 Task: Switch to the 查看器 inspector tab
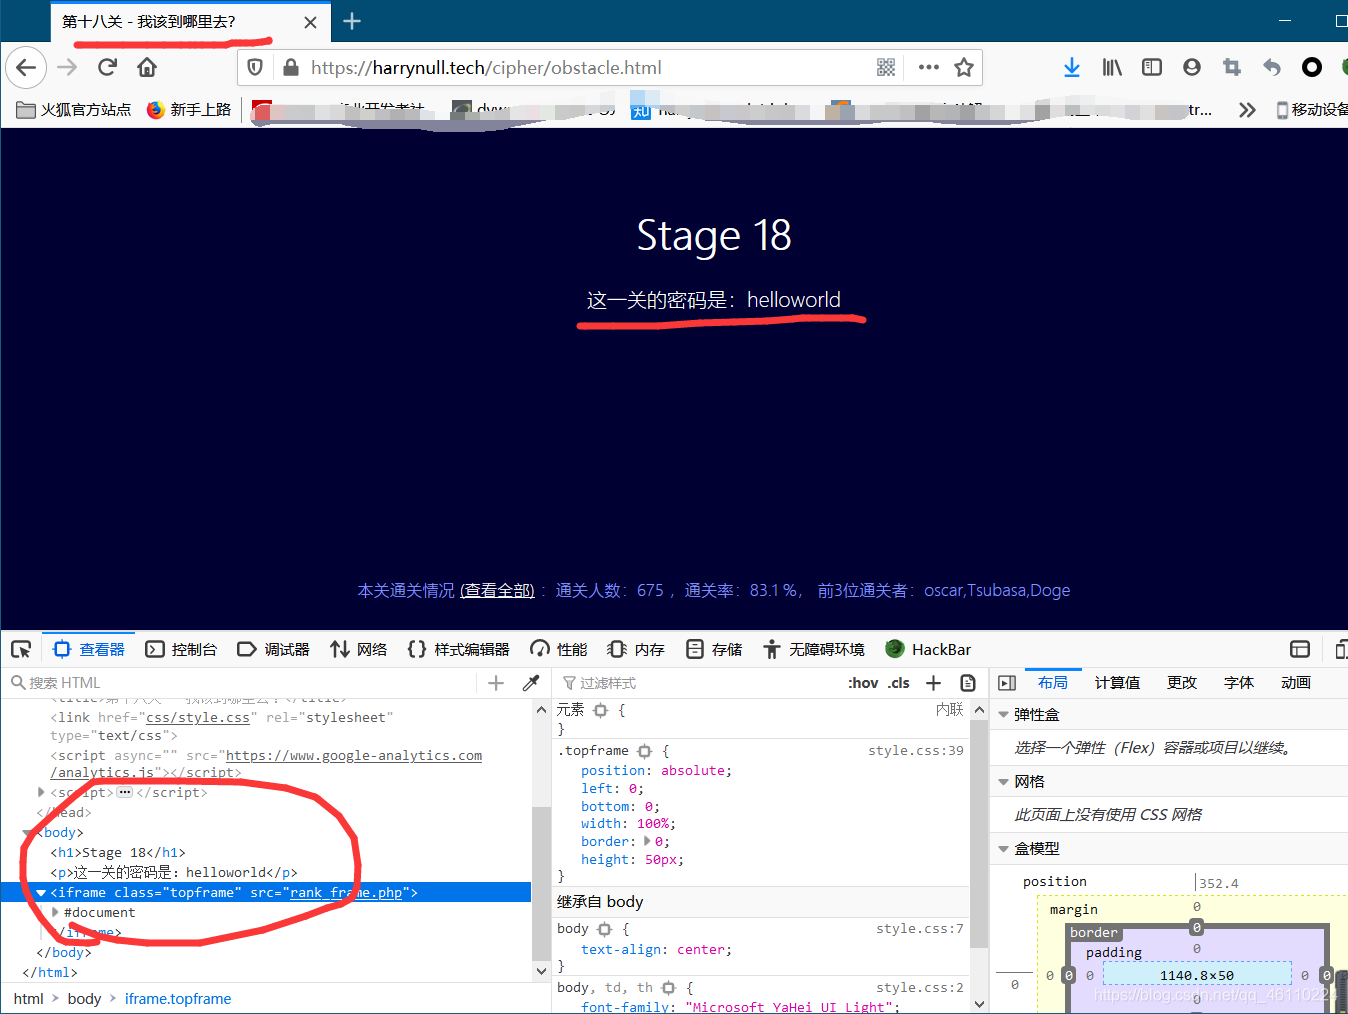pos(89,649)
